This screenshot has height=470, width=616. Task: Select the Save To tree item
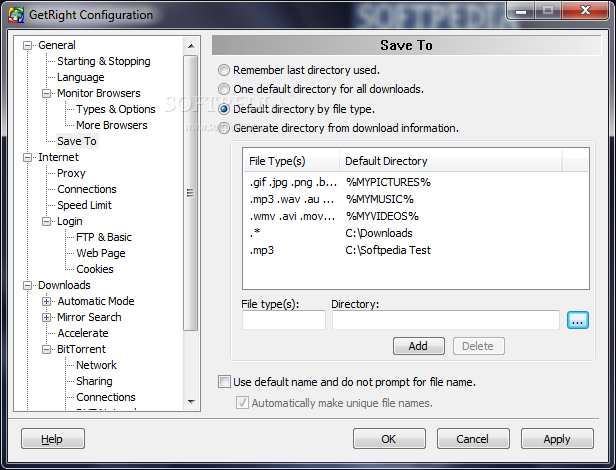tap(77, 141)
